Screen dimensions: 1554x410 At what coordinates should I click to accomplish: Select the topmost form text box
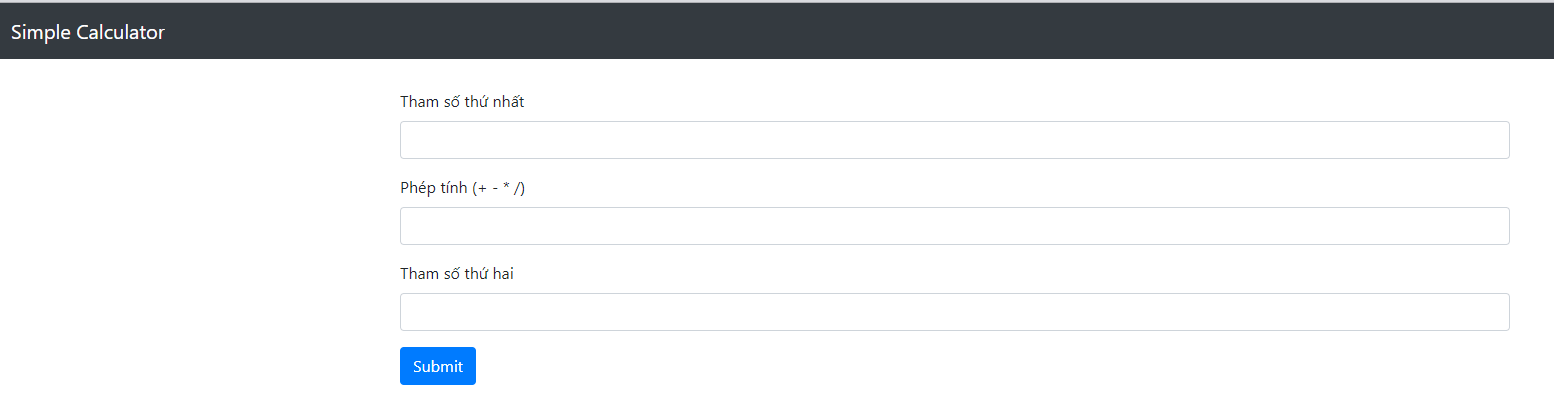954,140
